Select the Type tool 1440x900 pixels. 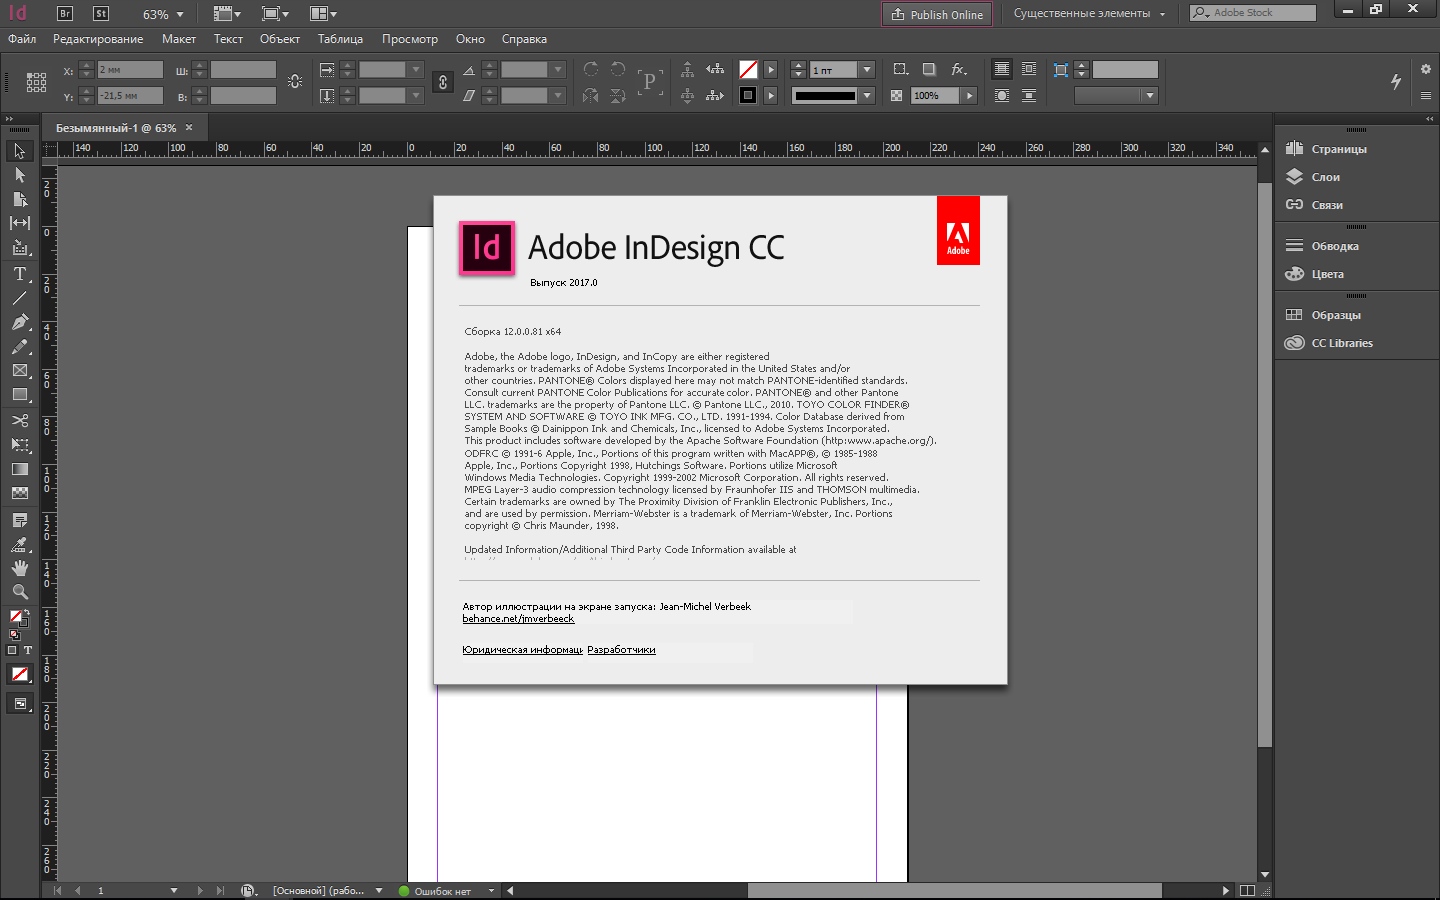(x=19, y=274)
